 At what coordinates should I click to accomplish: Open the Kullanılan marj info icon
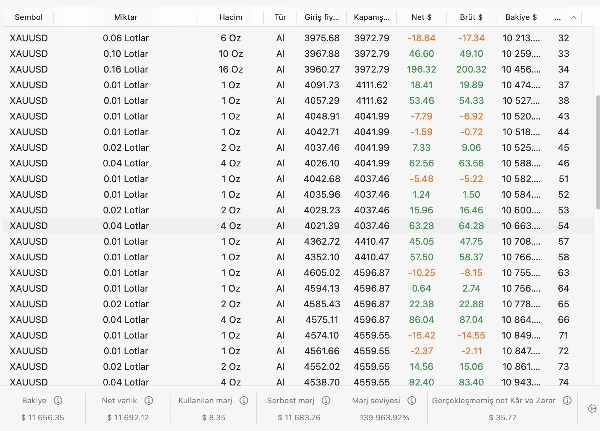[243, 400]
